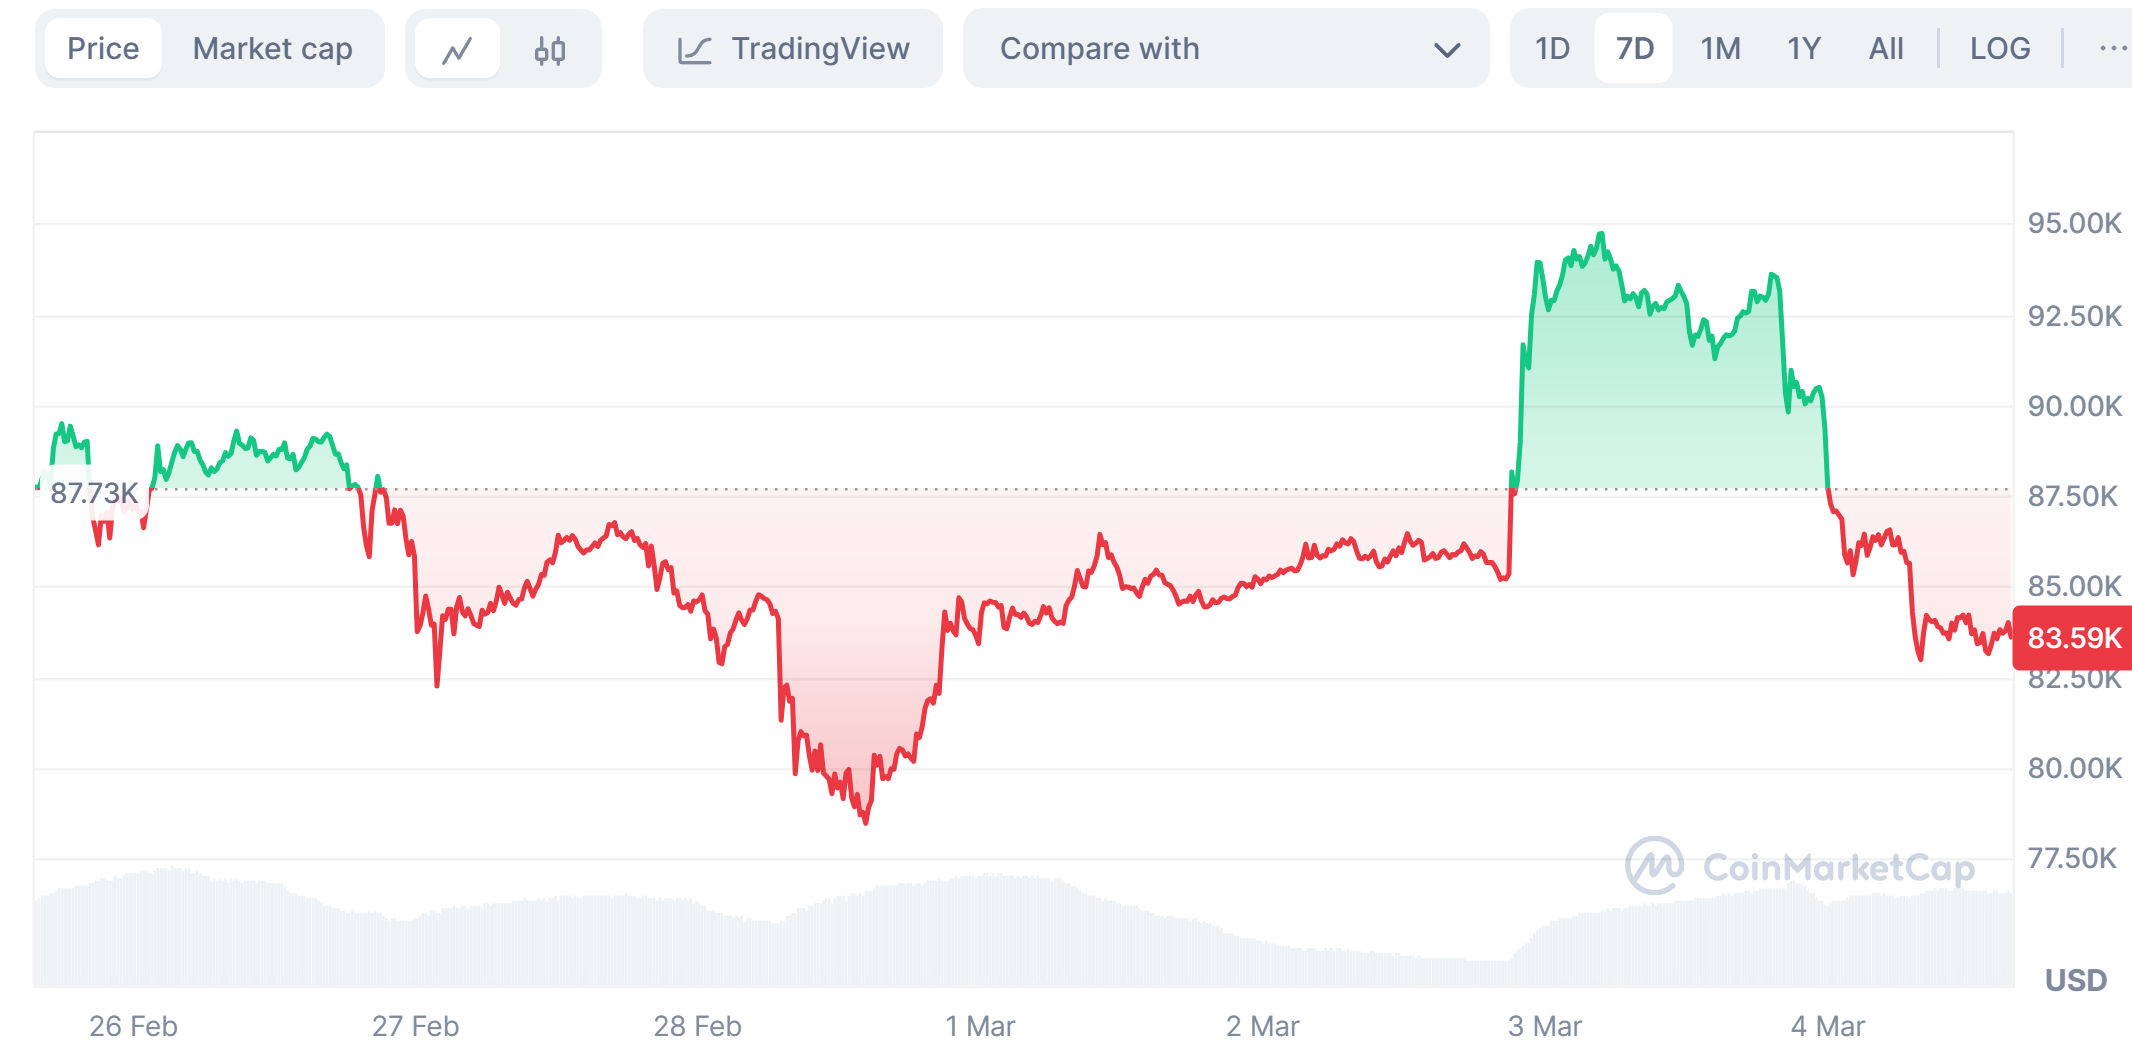Open the more options ellipsis menu

point(2112,49)
